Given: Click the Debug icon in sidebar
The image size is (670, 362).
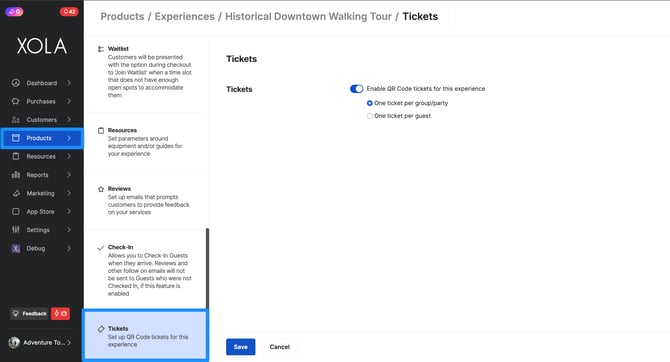Looking at the screenshot, I should tap(16, 248).
